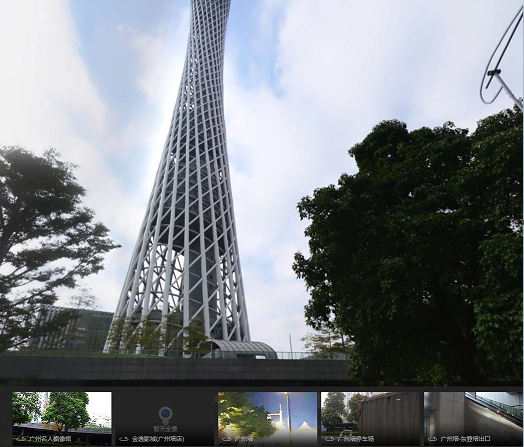Click the 金逸影城(广州塔店) text label
The image size is (524, 447).
click(158, 439)
